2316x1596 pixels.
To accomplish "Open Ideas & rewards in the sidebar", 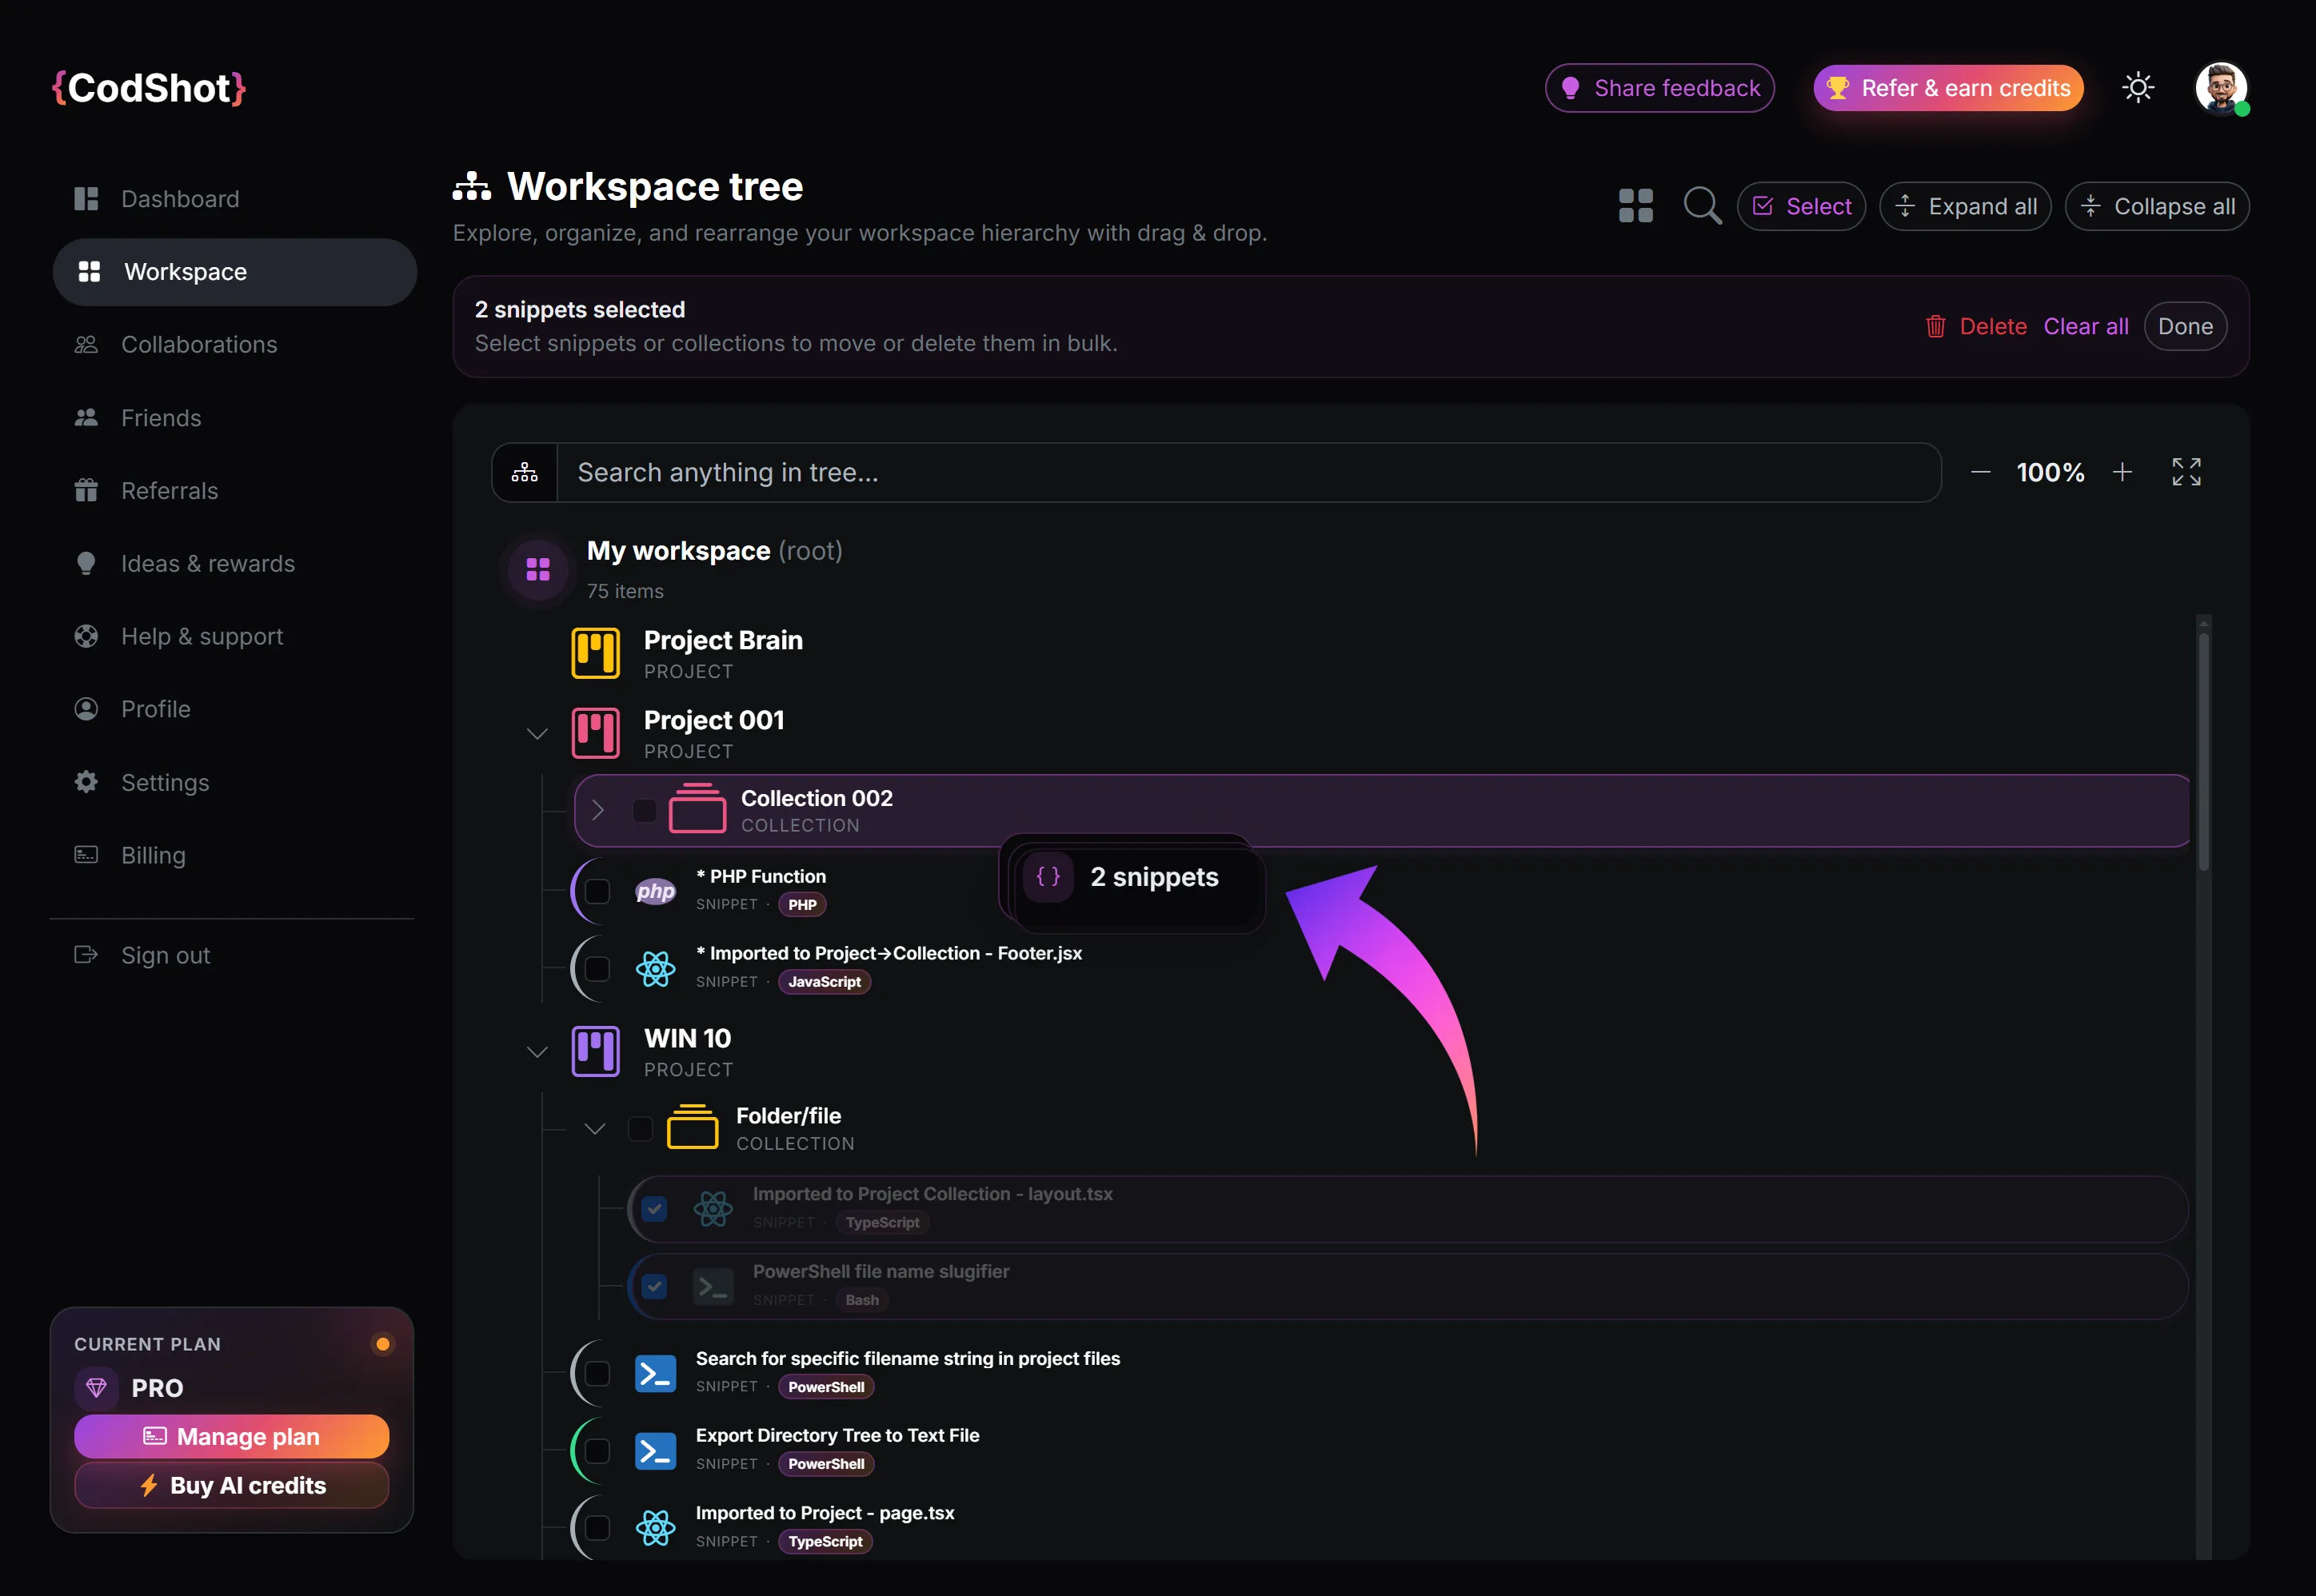I will coord(234,563).
